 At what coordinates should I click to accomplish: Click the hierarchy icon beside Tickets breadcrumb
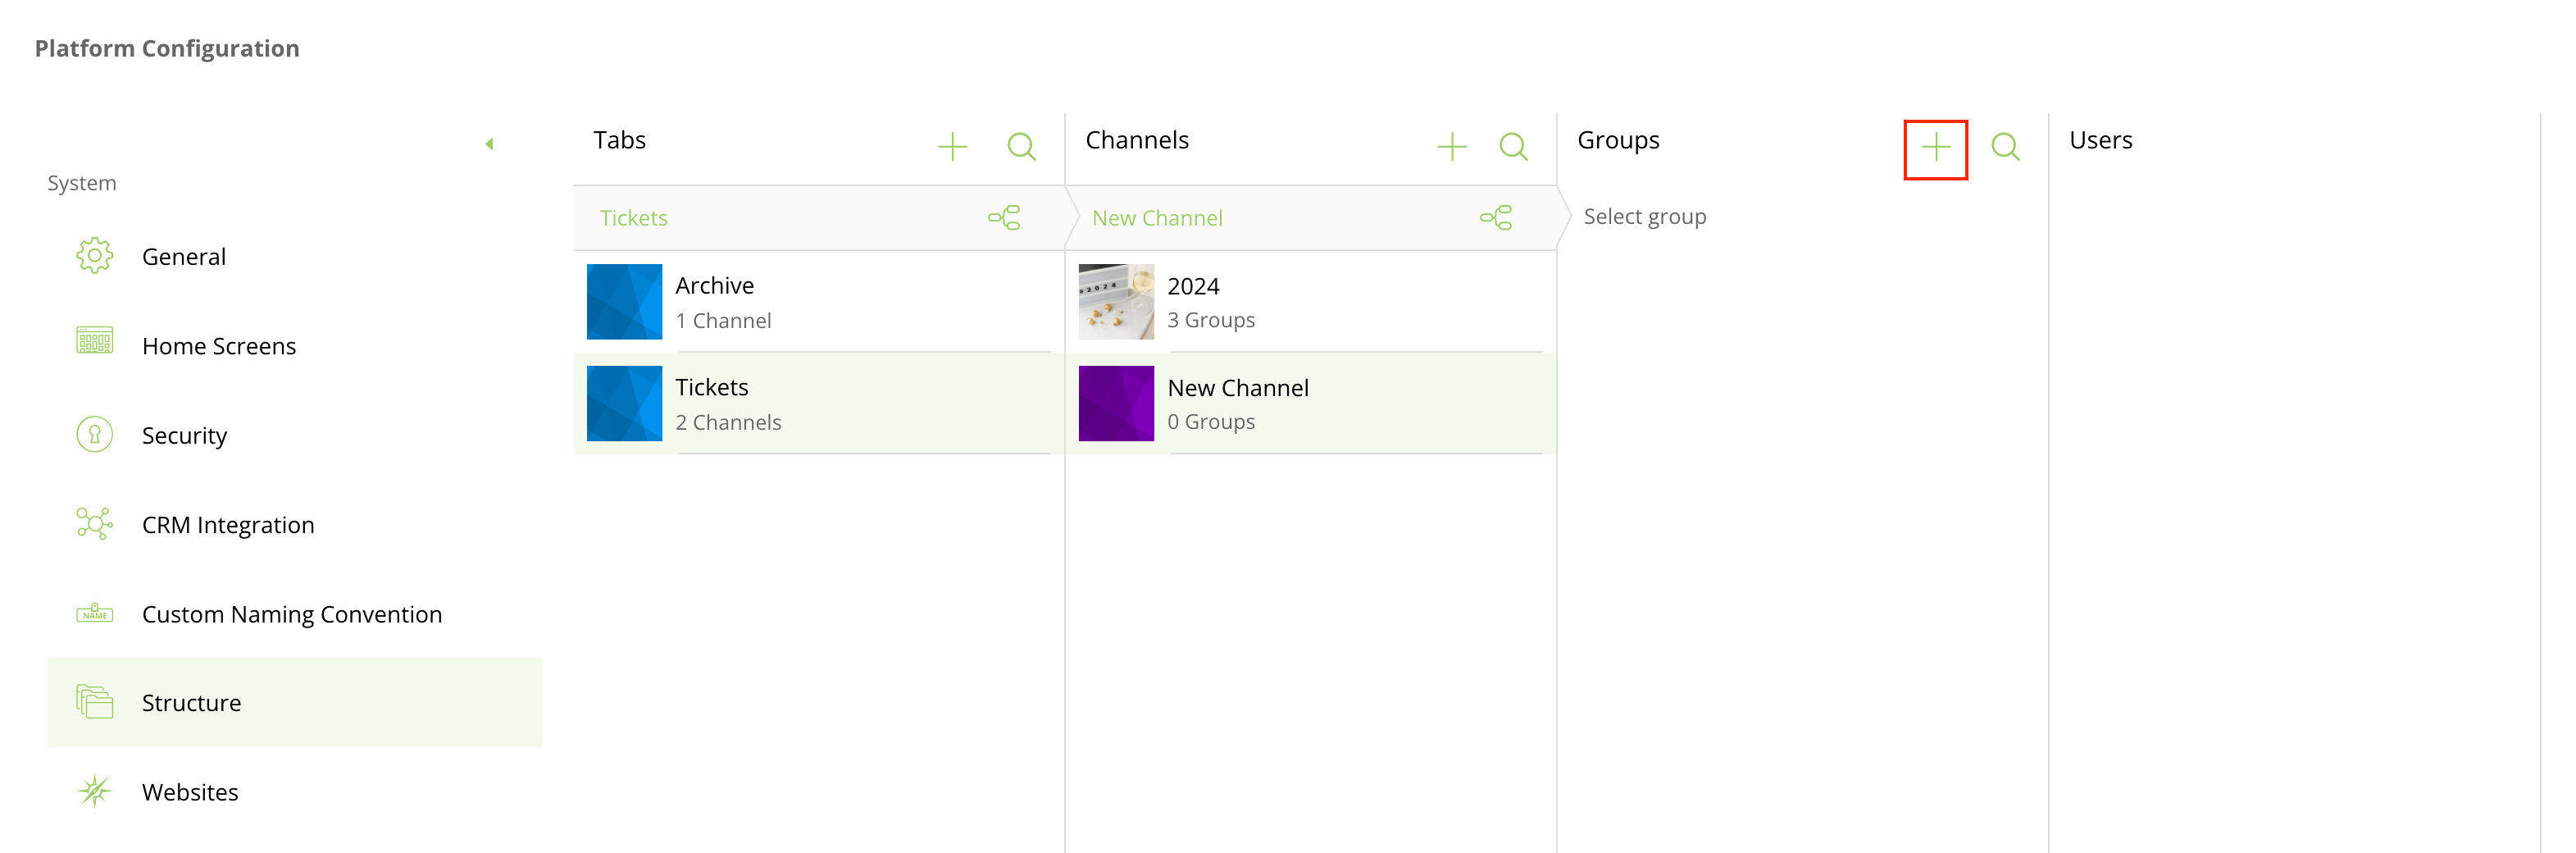[x=1004, y=218]
